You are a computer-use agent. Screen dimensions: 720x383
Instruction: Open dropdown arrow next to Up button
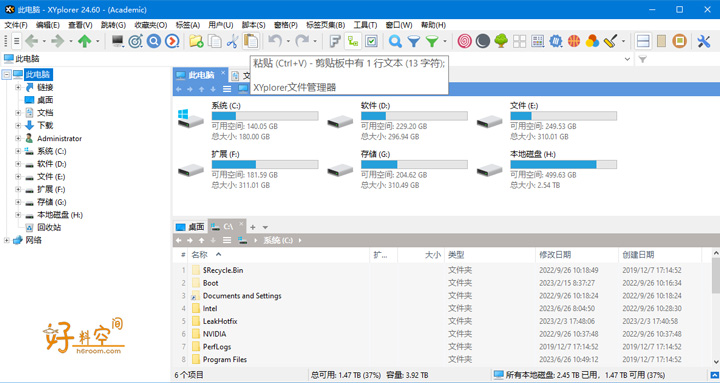click(x=97, y=41)
